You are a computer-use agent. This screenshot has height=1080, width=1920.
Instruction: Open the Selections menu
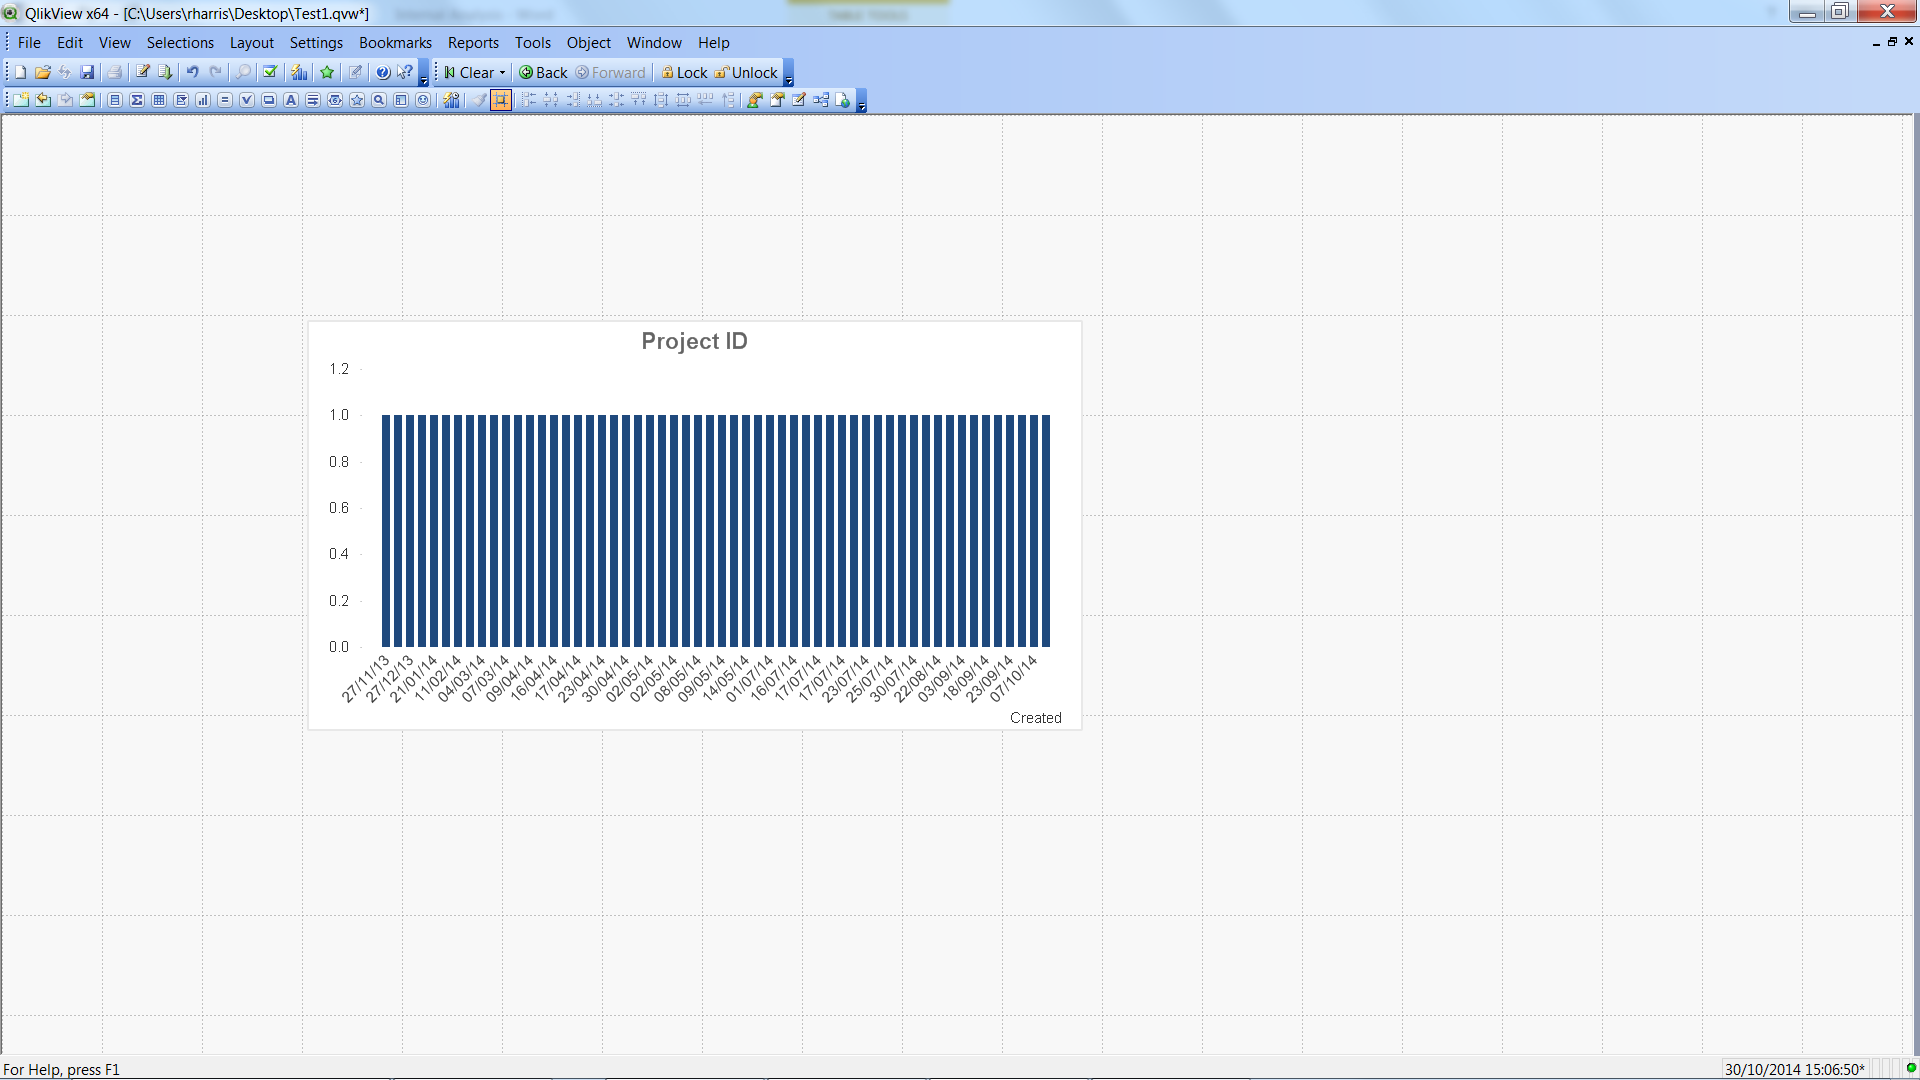180,43
